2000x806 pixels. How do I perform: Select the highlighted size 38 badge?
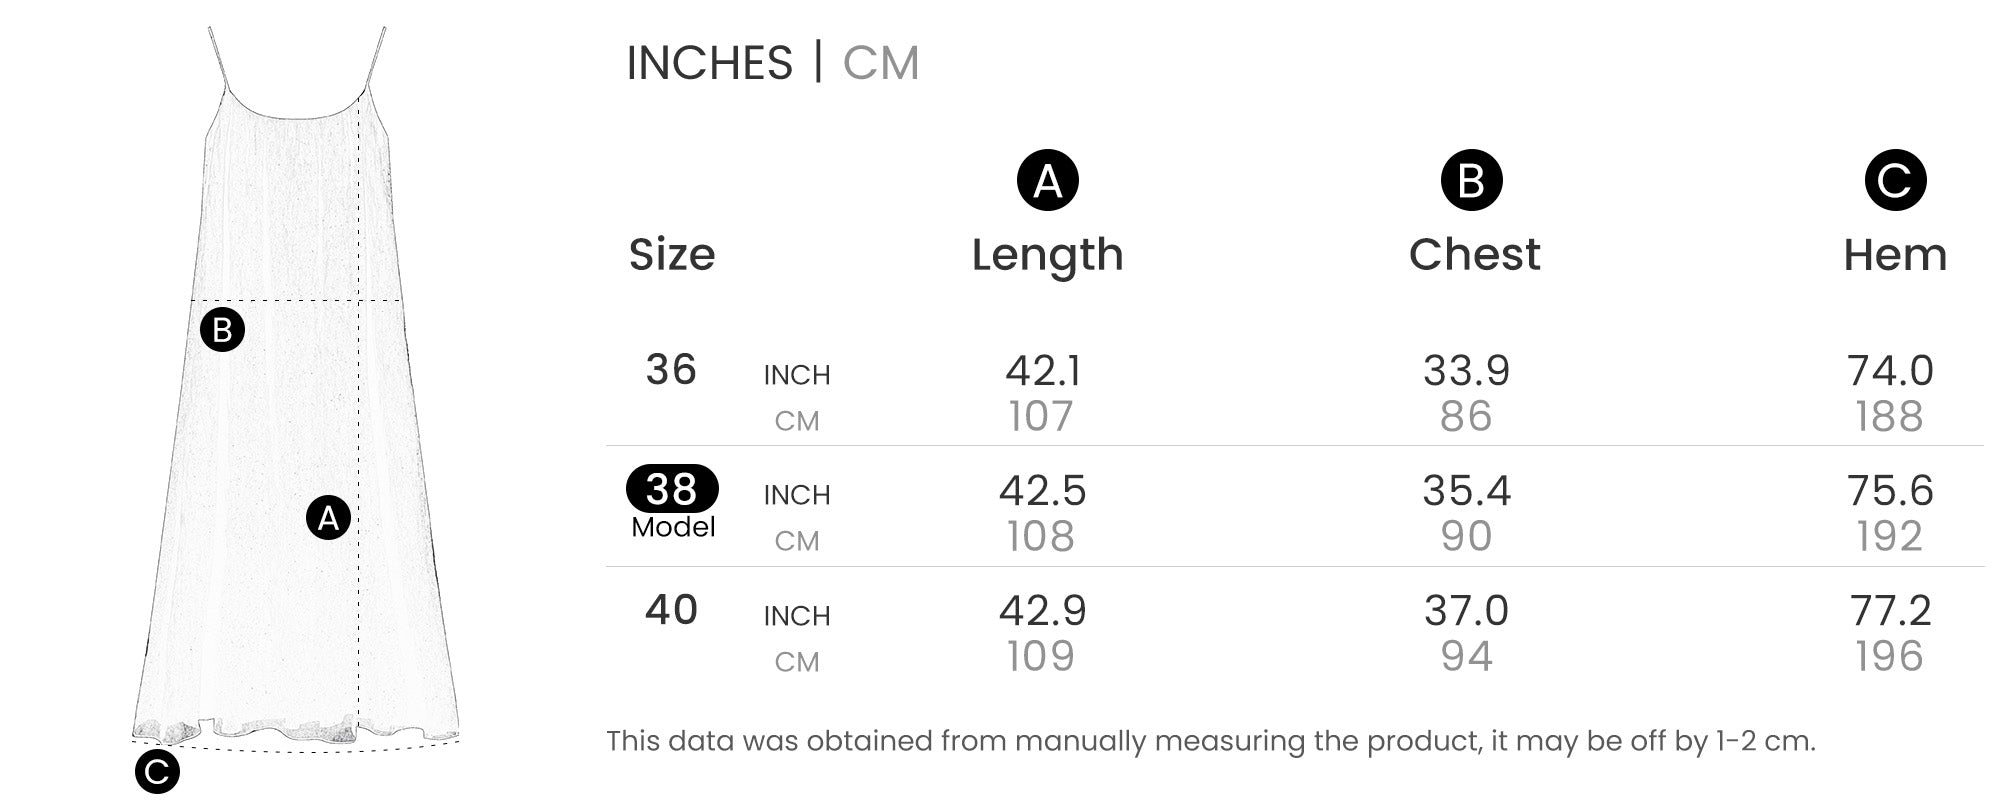click(672, 489)
